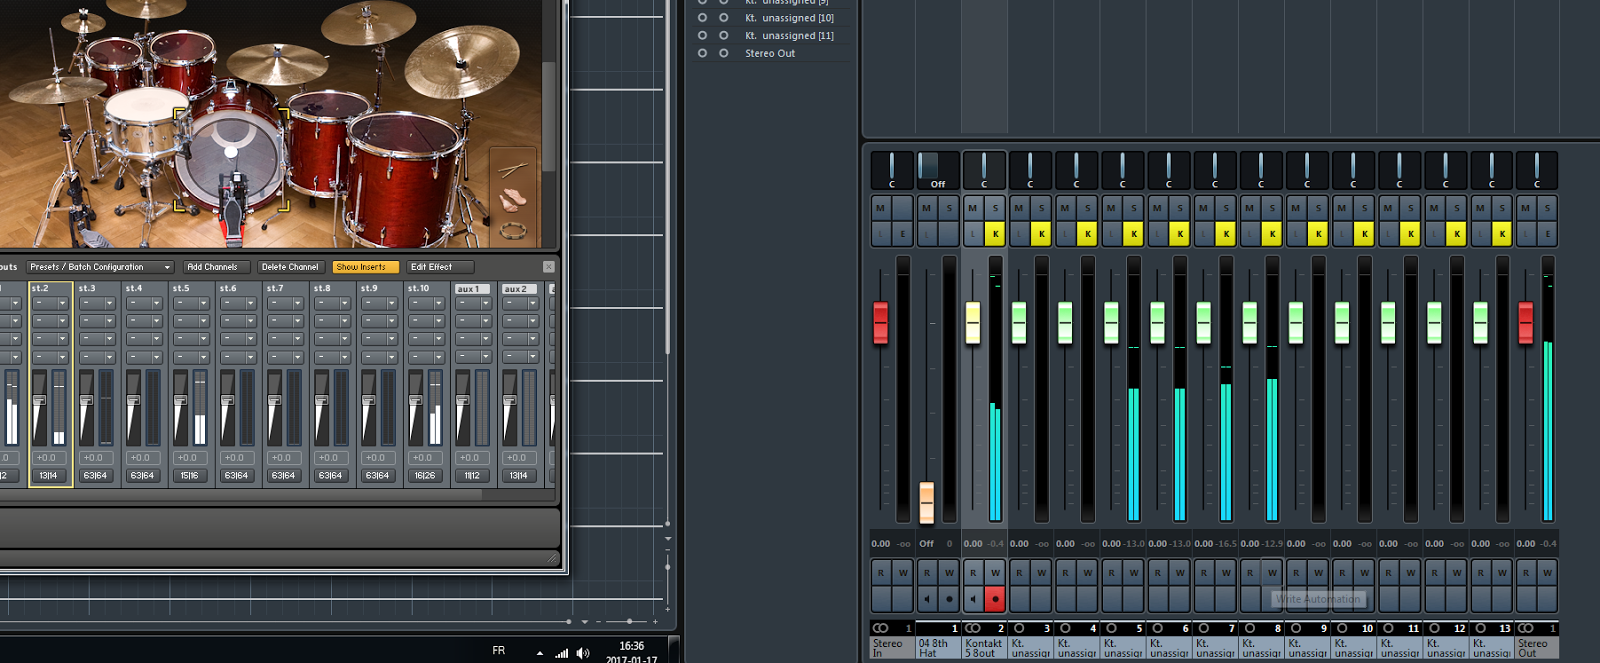Image resolution: width=1600 pixels, height=663 pixels.
Task: Enable monitoring on the 04 8th Hat channel
Action: tap(927, 599)
